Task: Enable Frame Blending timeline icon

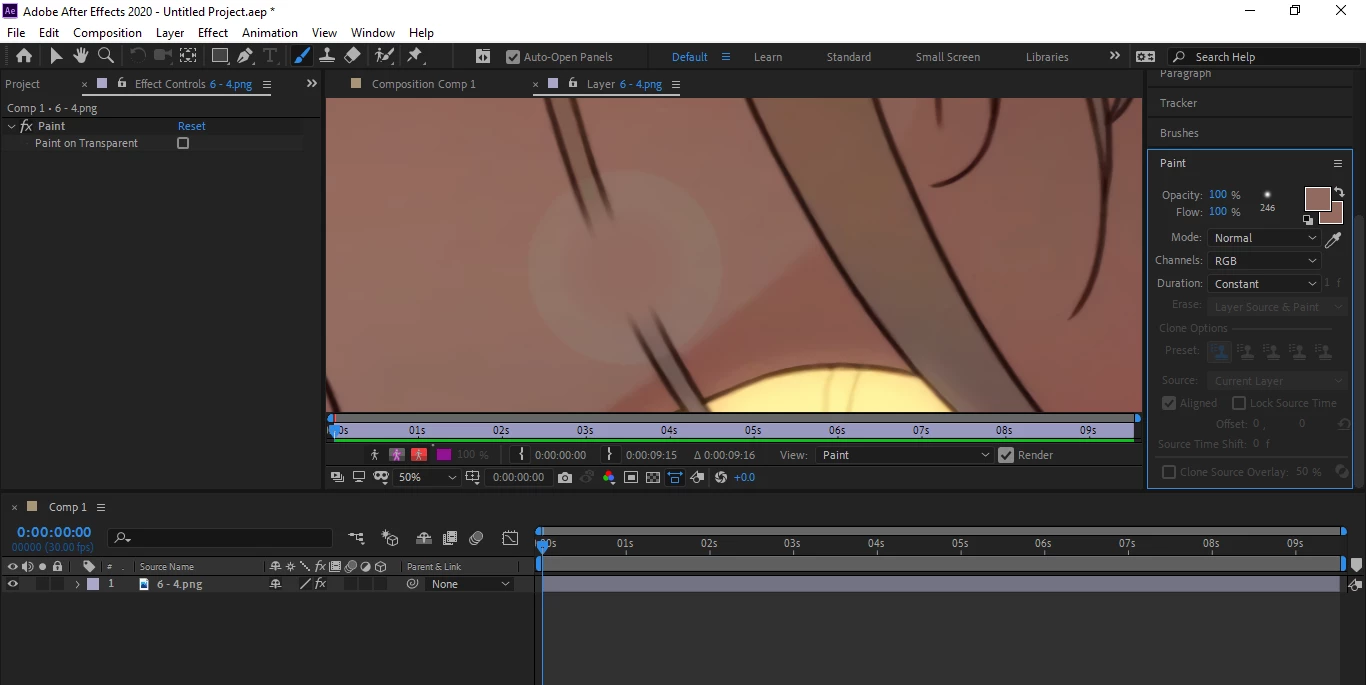Action: pos(450,538)
